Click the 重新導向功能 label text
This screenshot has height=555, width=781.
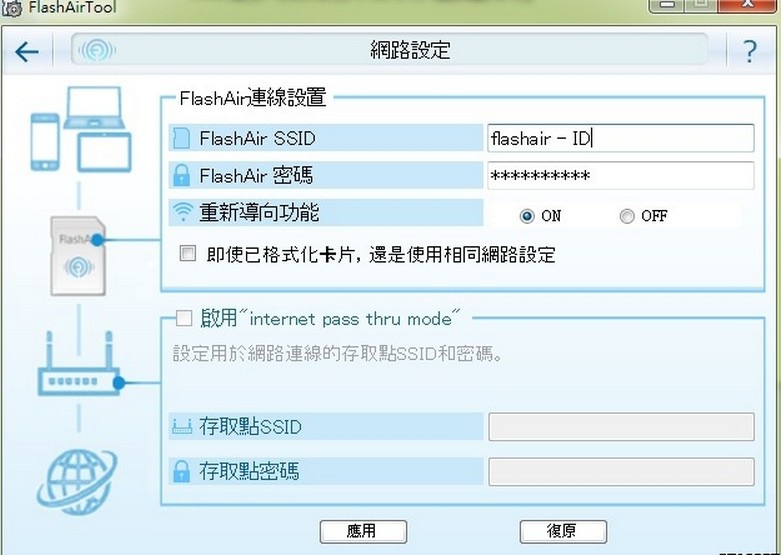pos(259,212)
